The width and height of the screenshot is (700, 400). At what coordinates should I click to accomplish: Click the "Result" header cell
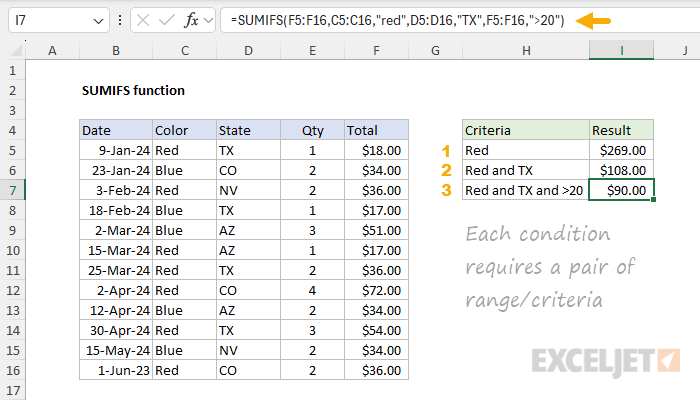(x=621, y=130)
